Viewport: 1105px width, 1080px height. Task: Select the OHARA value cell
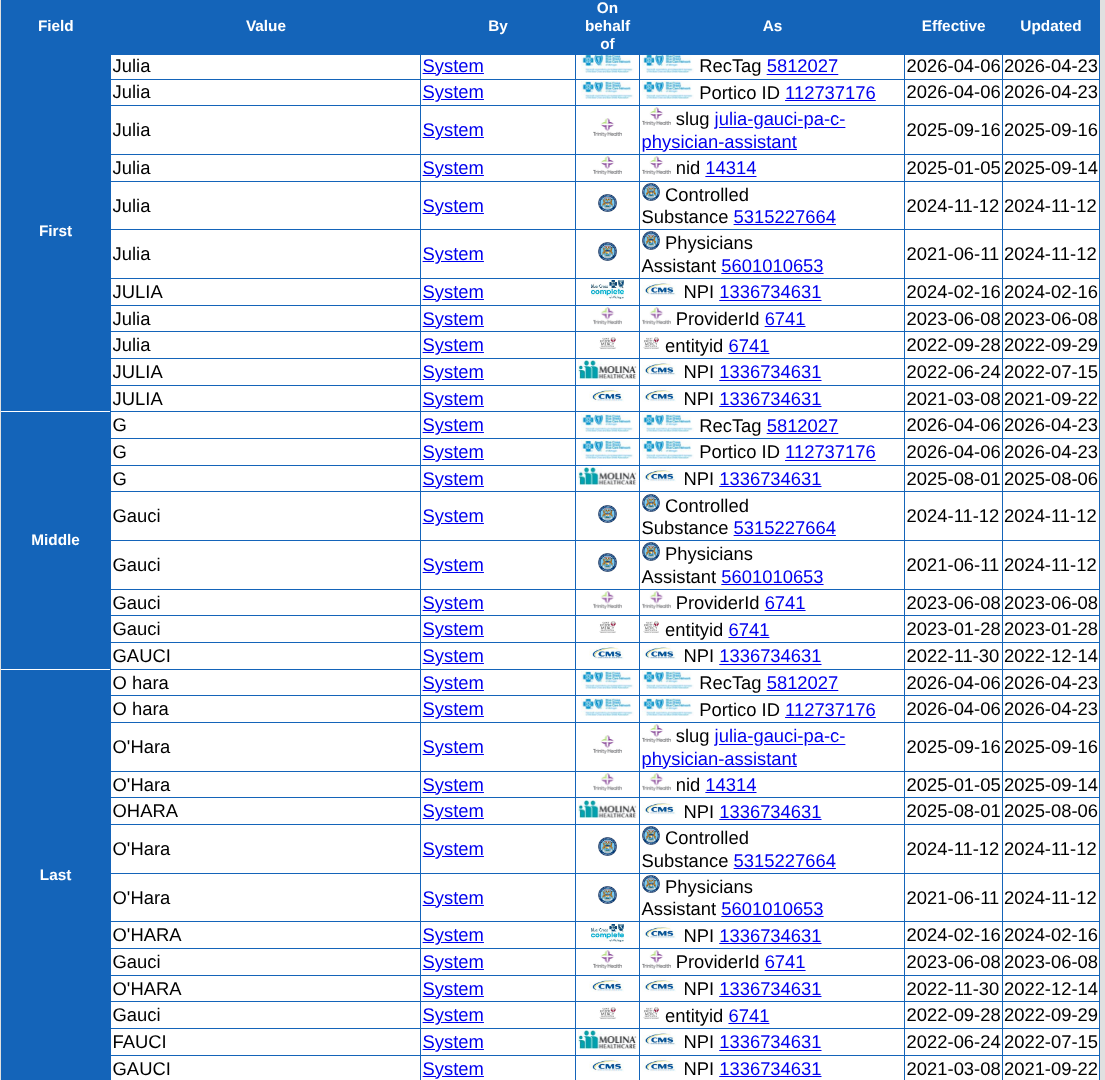point(265,811)
